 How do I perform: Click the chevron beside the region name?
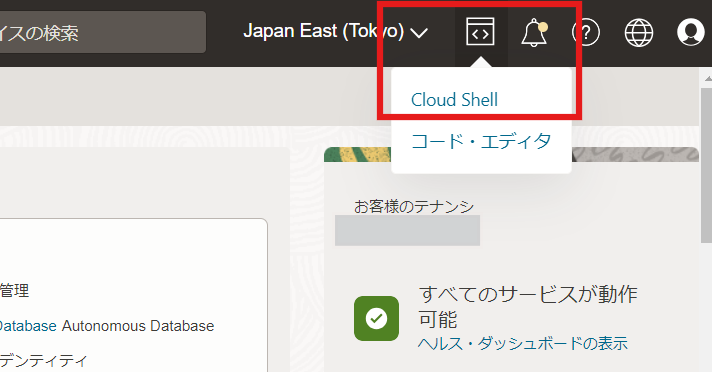pos(419,33)
